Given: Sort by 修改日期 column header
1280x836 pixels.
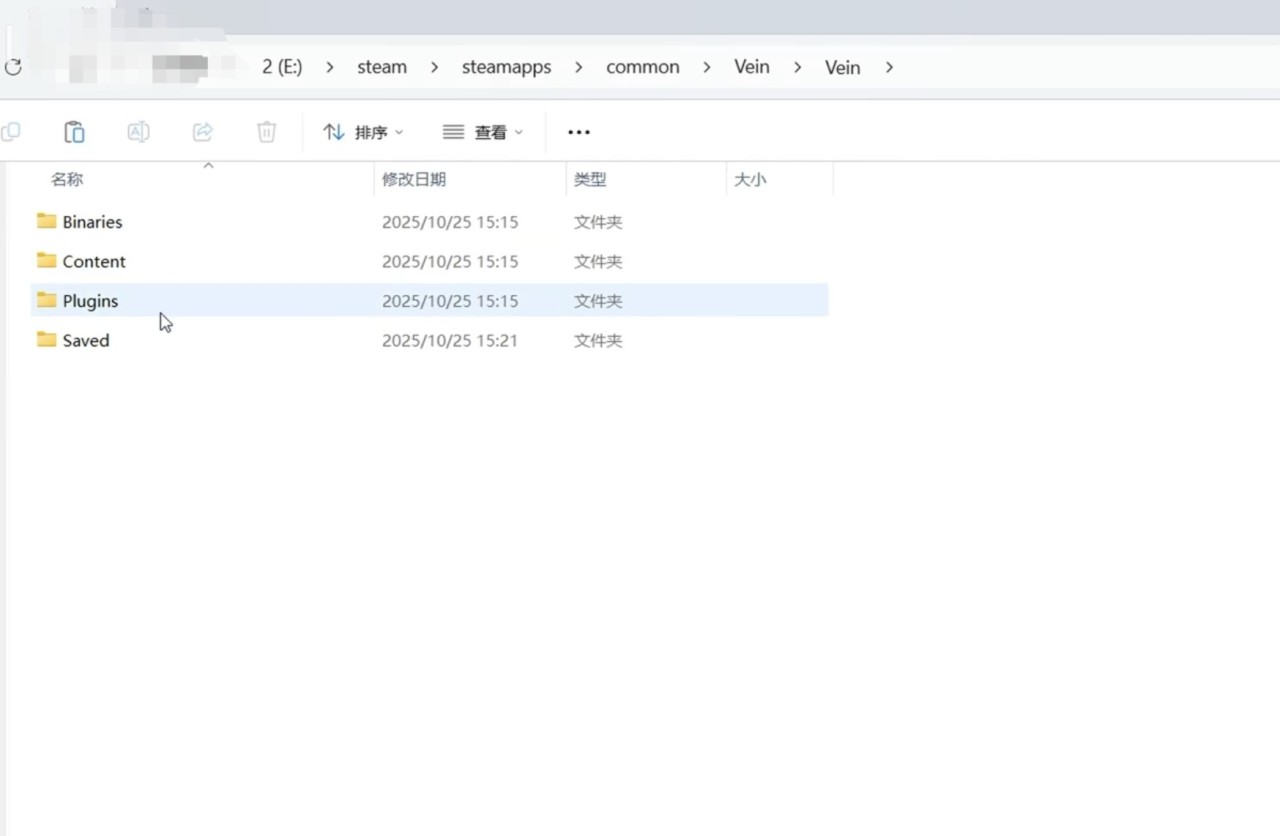Looking at the screenshot, I should point(414,180).
